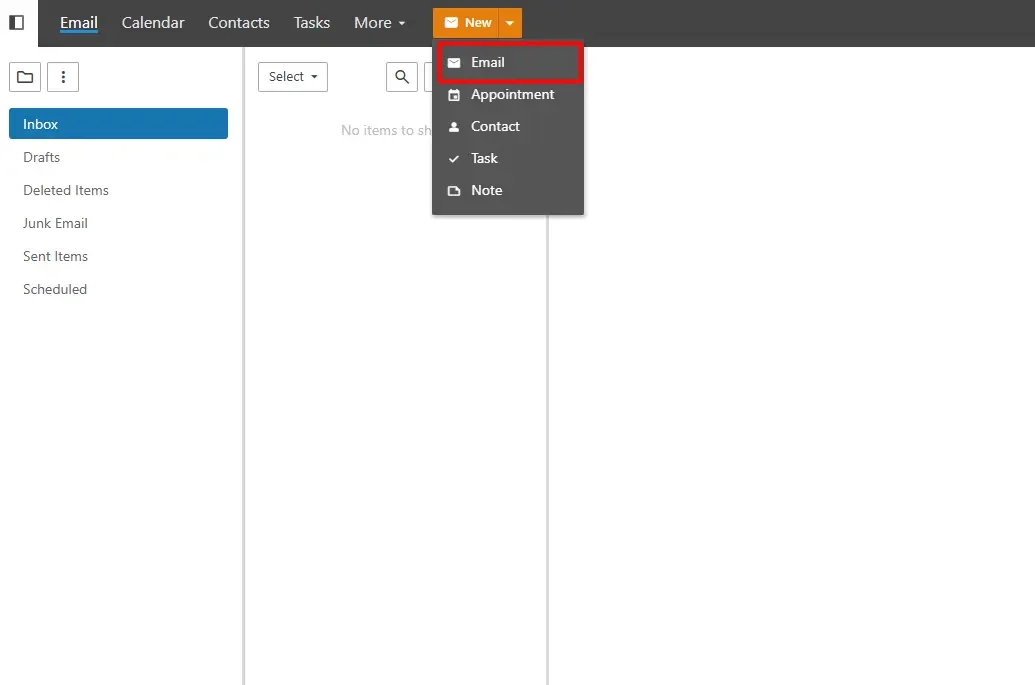Viewport: 1035px width, 685px height.
Task: Open the Select dropdown in message list
Action: point(292,77)
